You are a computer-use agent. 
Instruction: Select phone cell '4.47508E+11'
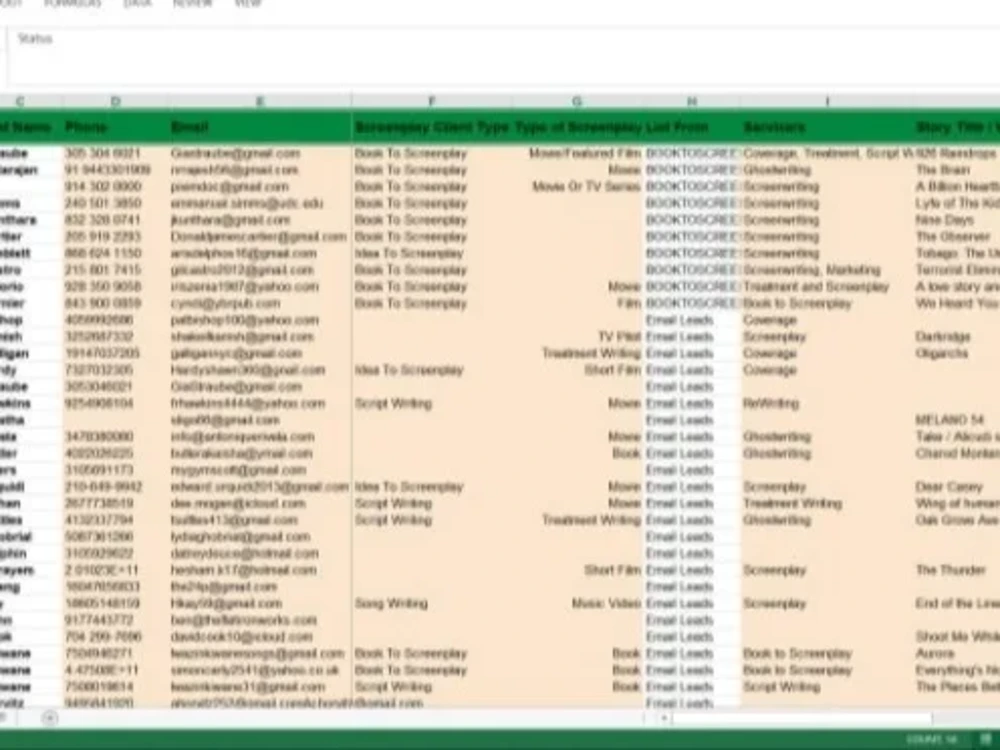pos(115,670)
